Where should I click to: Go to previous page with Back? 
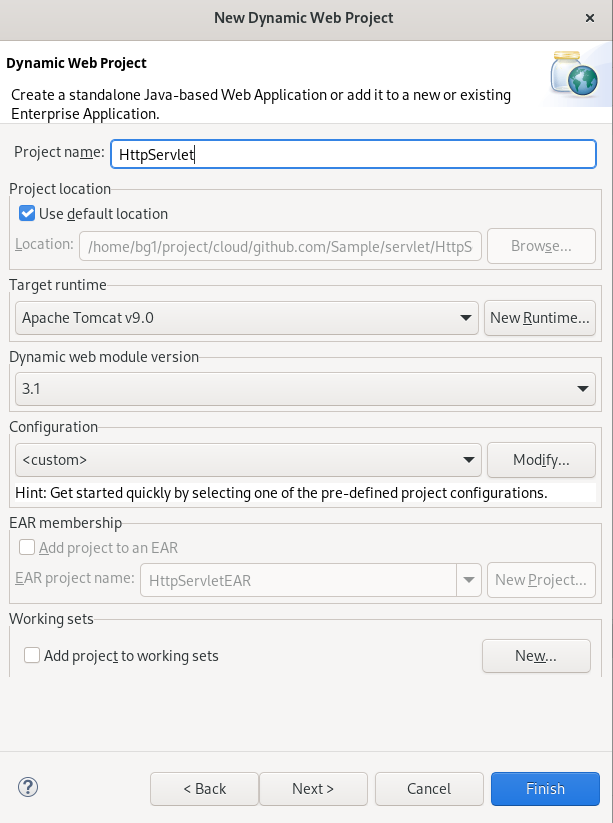204,788
